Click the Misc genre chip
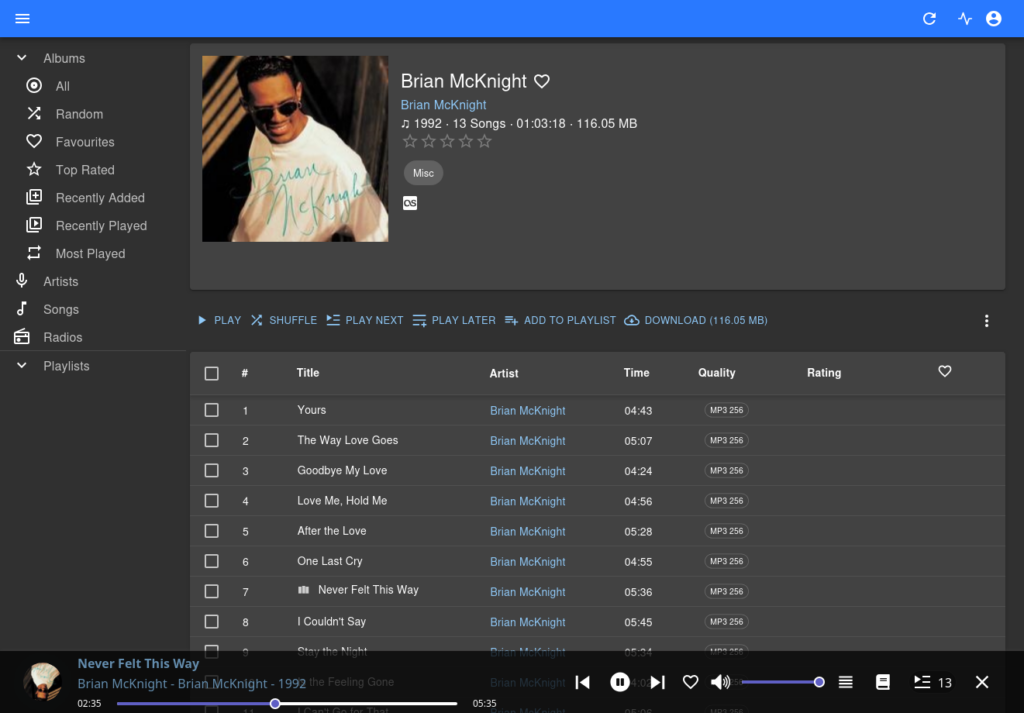Screen dimensions: 1024x713 pyautogui.click(x=423, y=173)
